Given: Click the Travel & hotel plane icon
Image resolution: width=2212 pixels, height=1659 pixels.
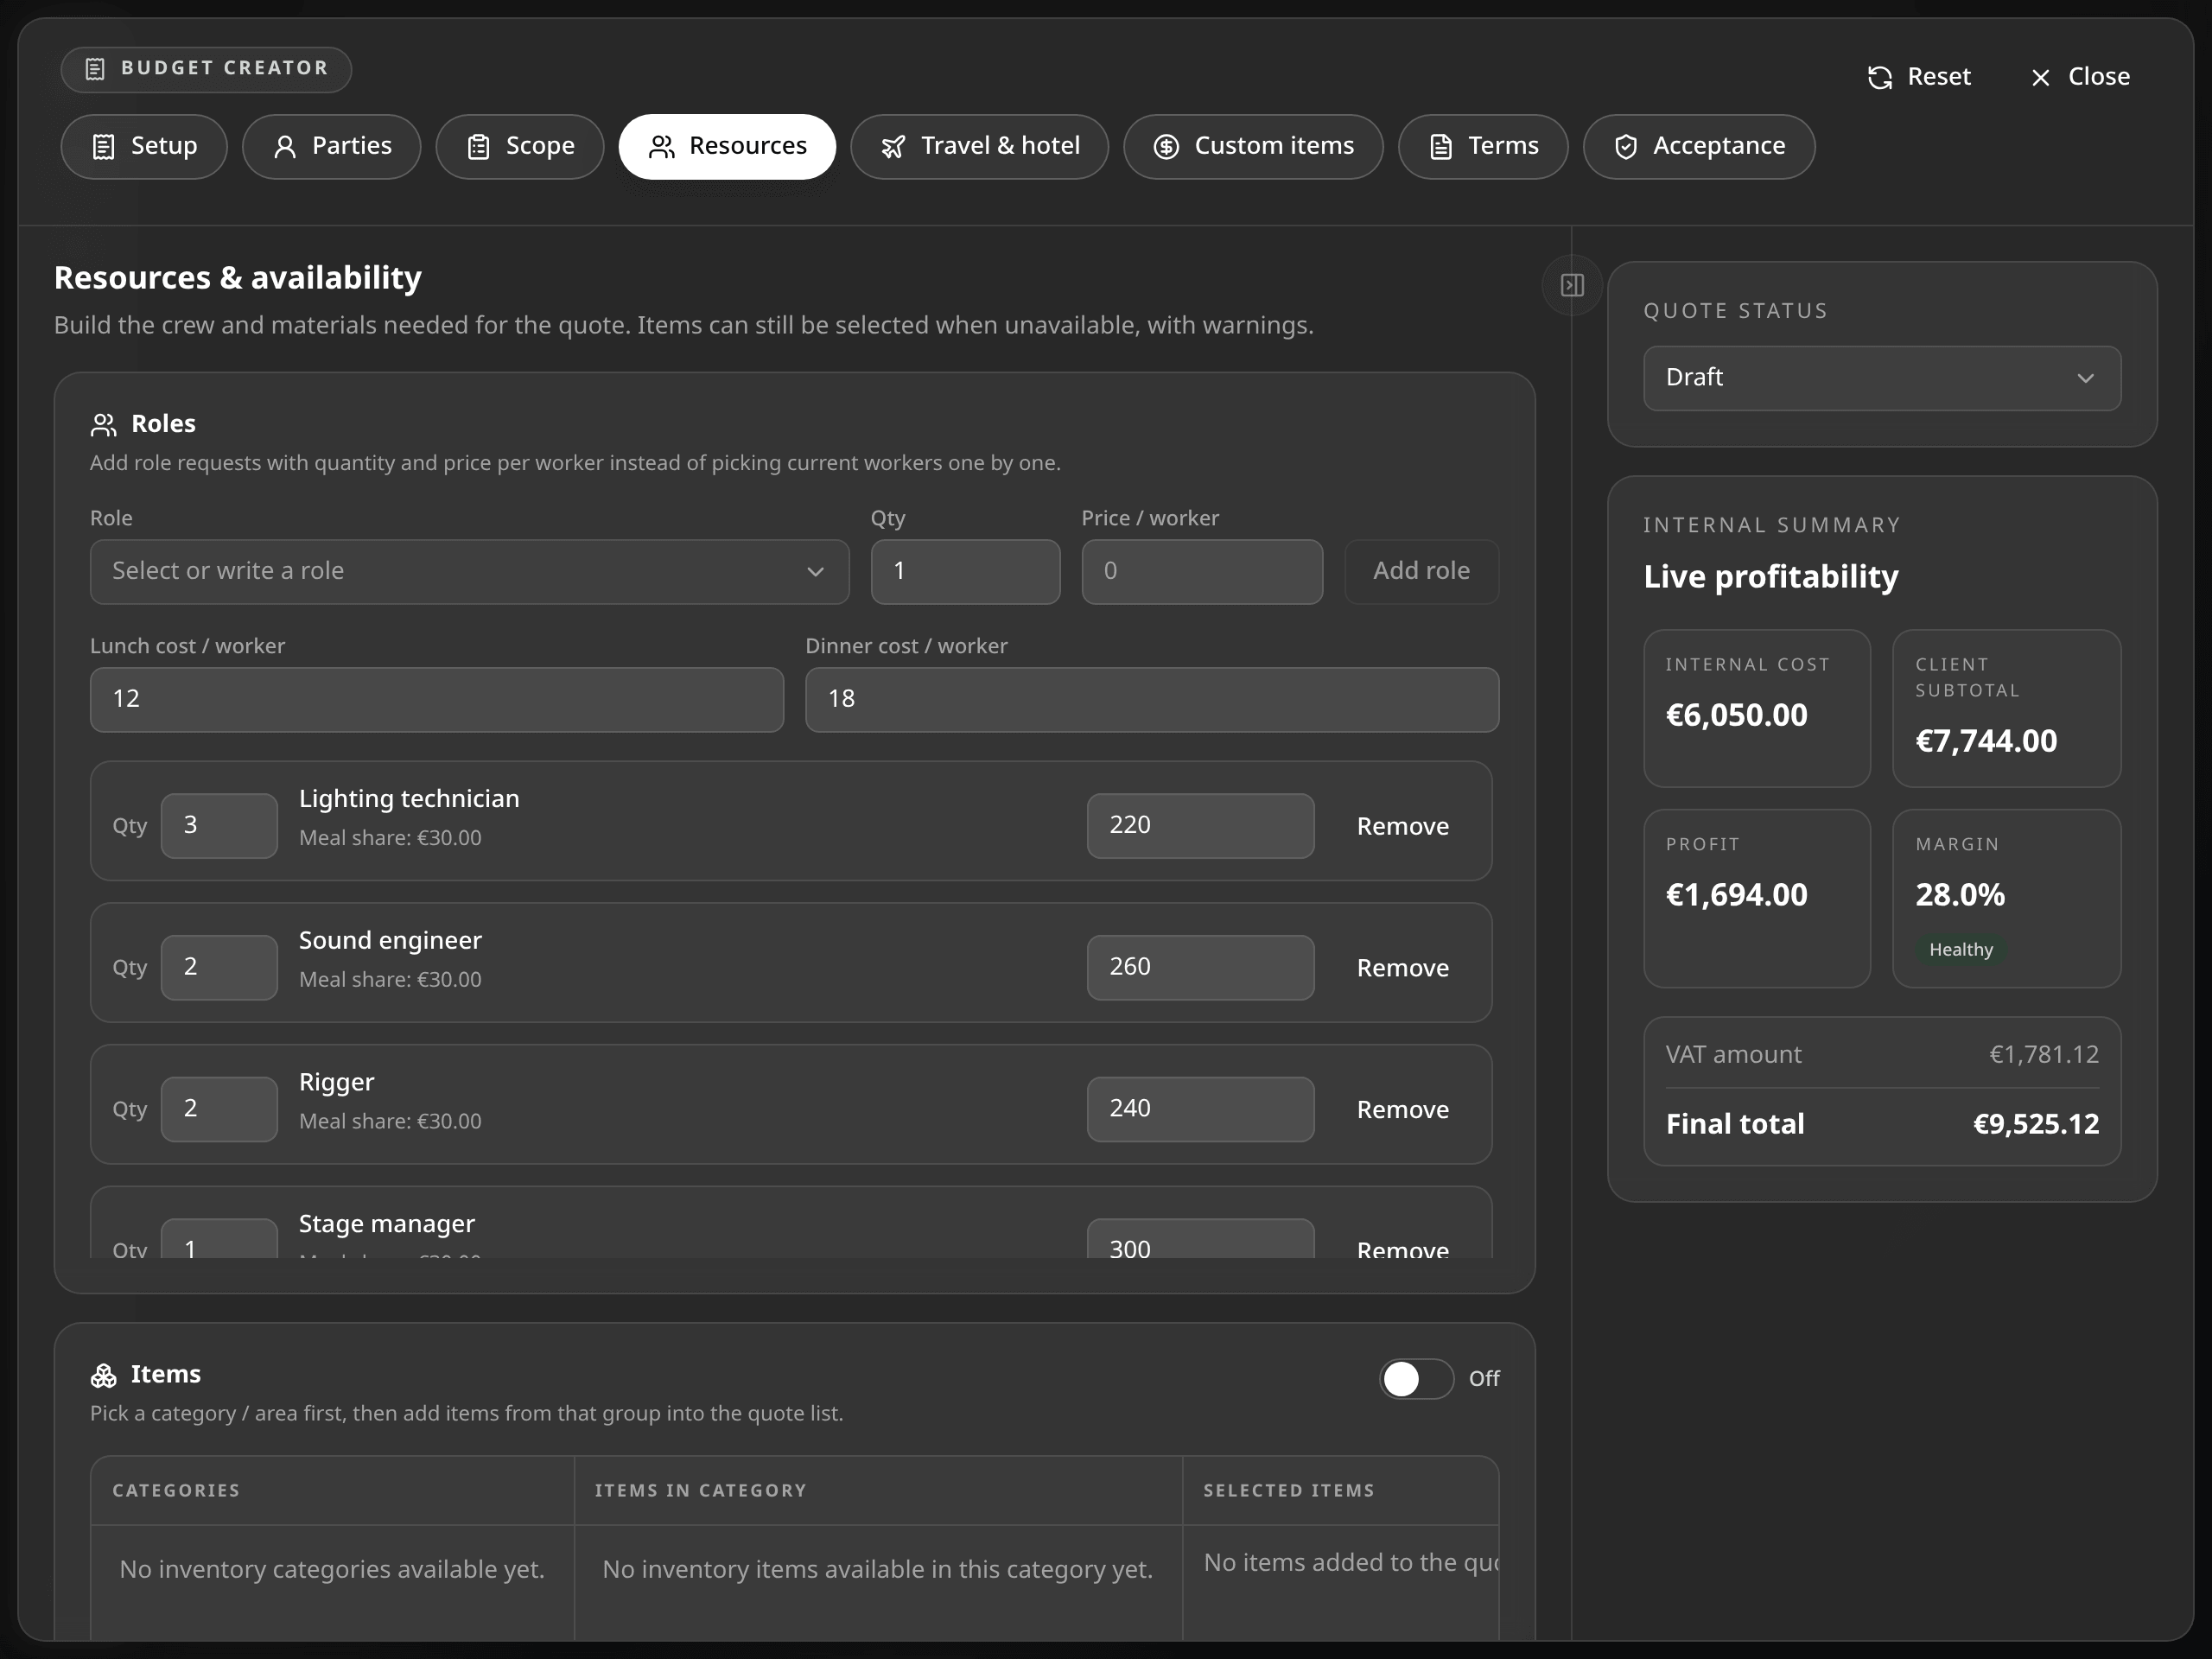Looking at the screenshot, I should tap(893, 147).
